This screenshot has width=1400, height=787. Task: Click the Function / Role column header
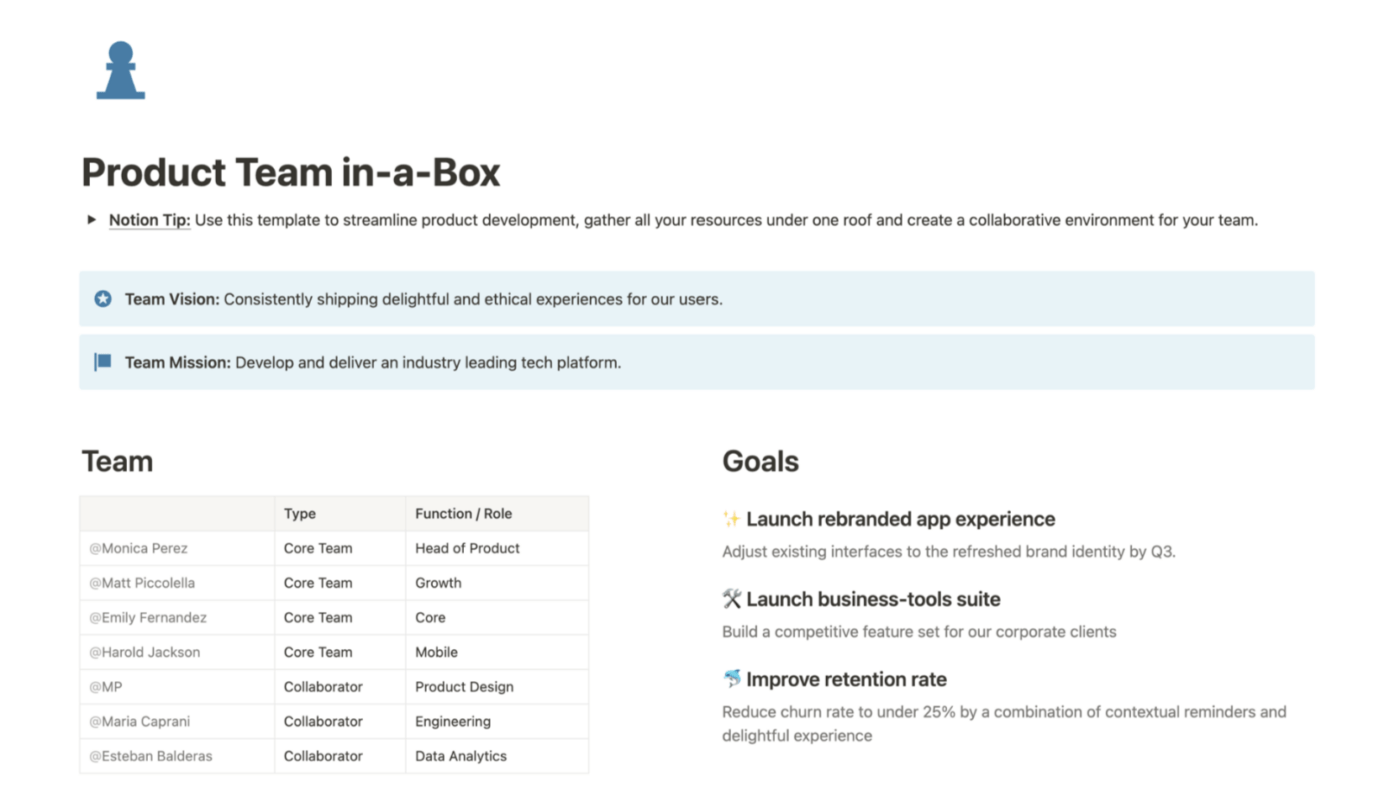coord(497,513)
